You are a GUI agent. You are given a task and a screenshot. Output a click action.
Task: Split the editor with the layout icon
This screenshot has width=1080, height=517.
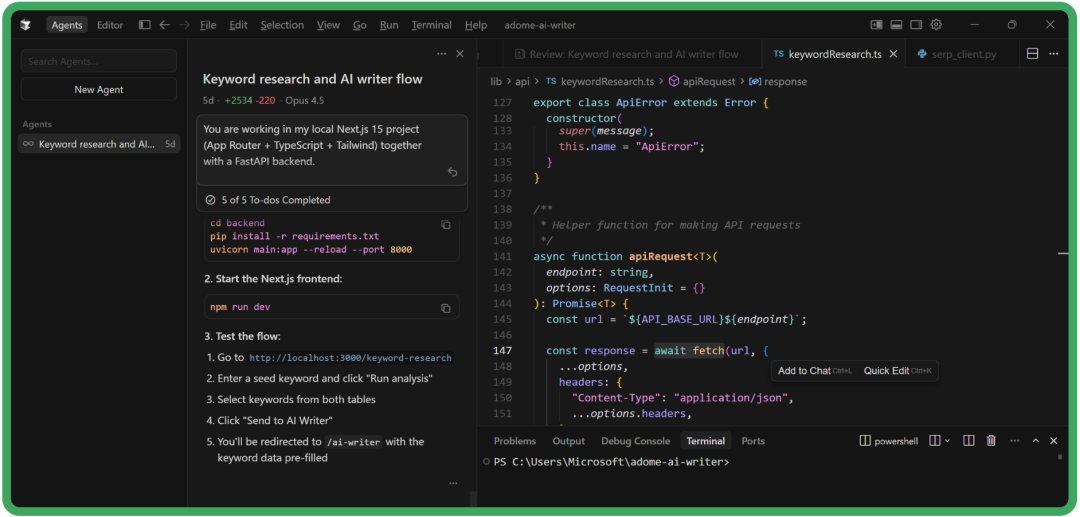coord(1033,54)
